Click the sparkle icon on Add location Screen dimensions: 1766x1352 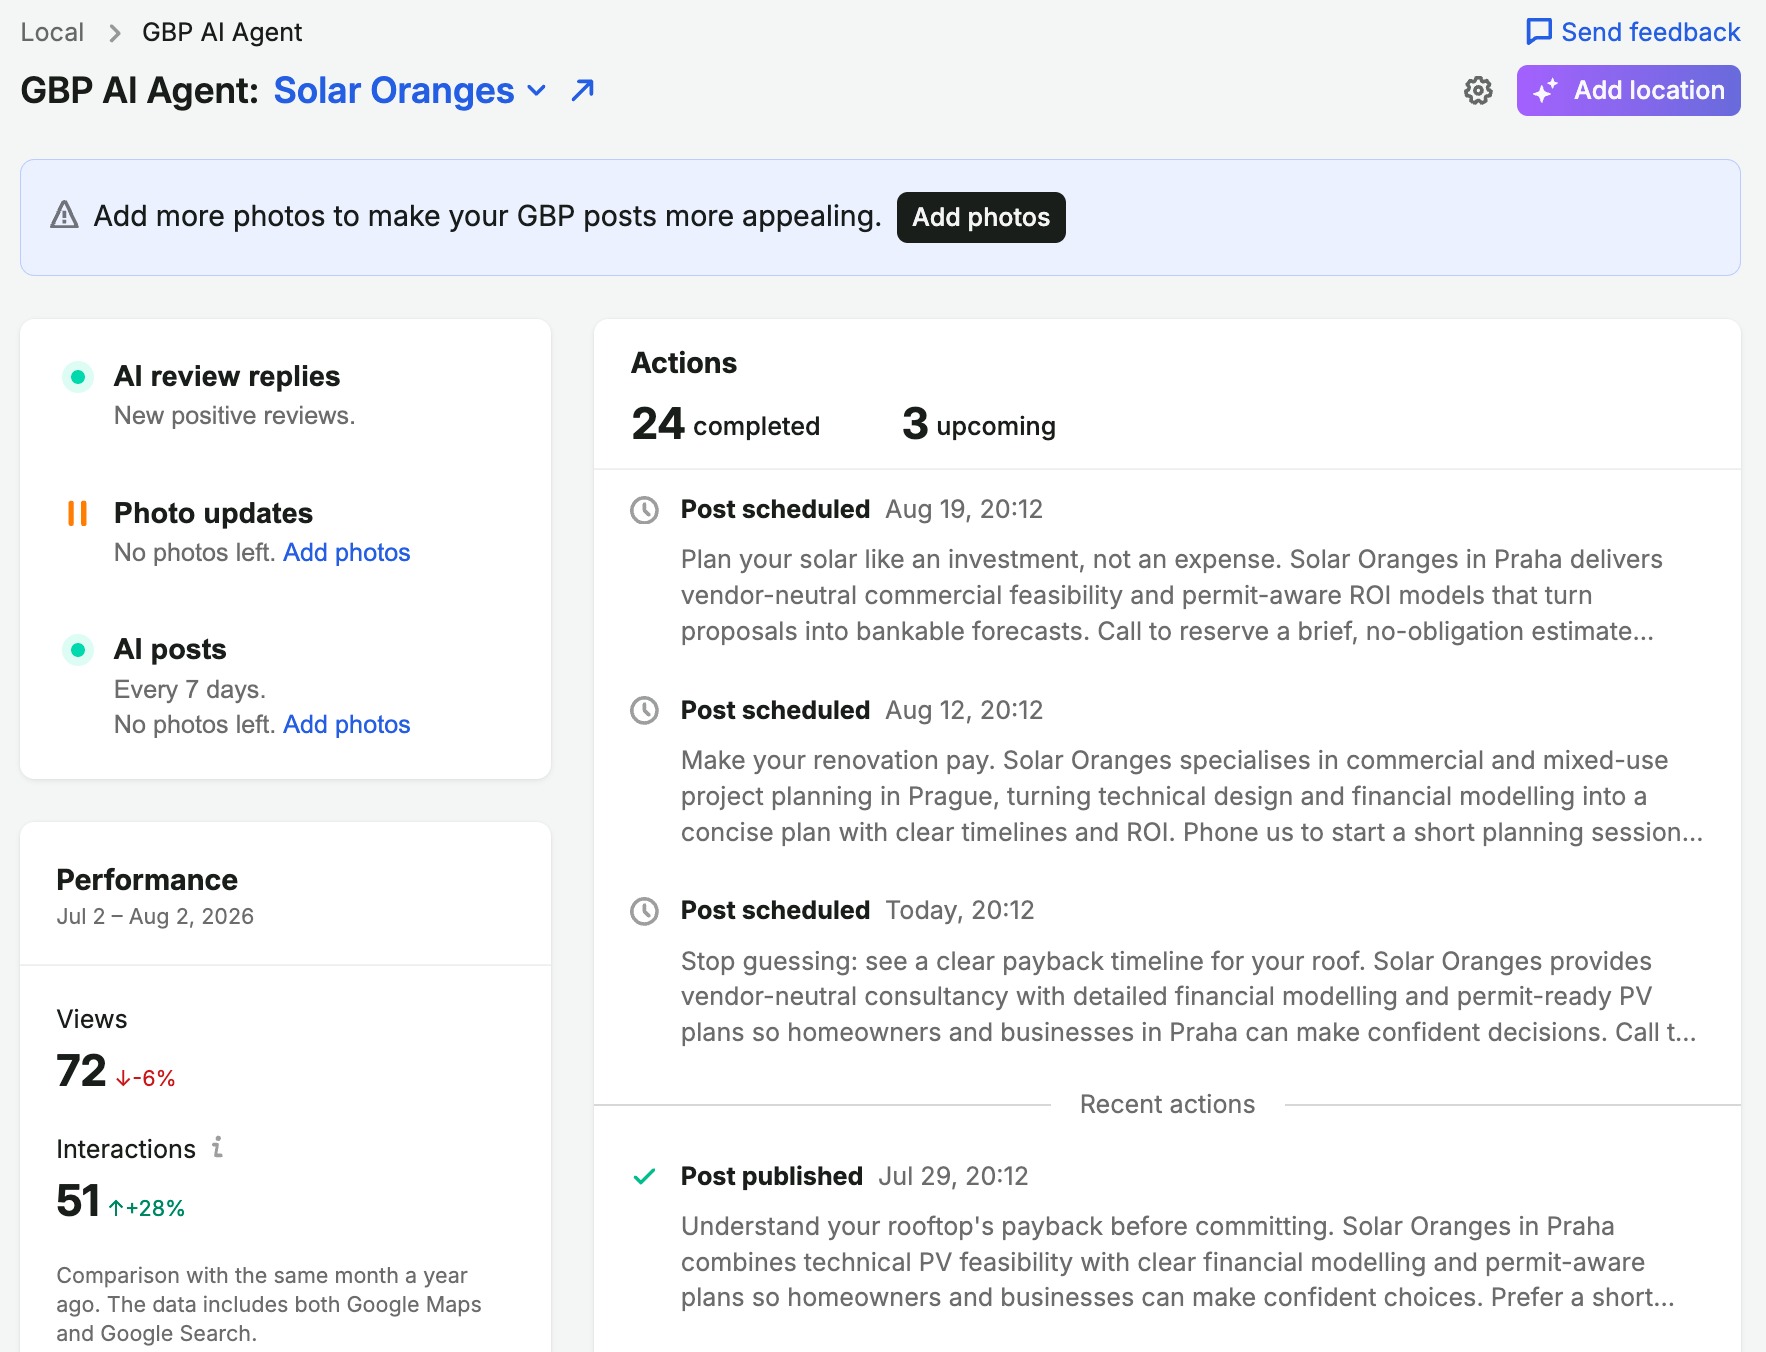click(x=1545, y=91)
